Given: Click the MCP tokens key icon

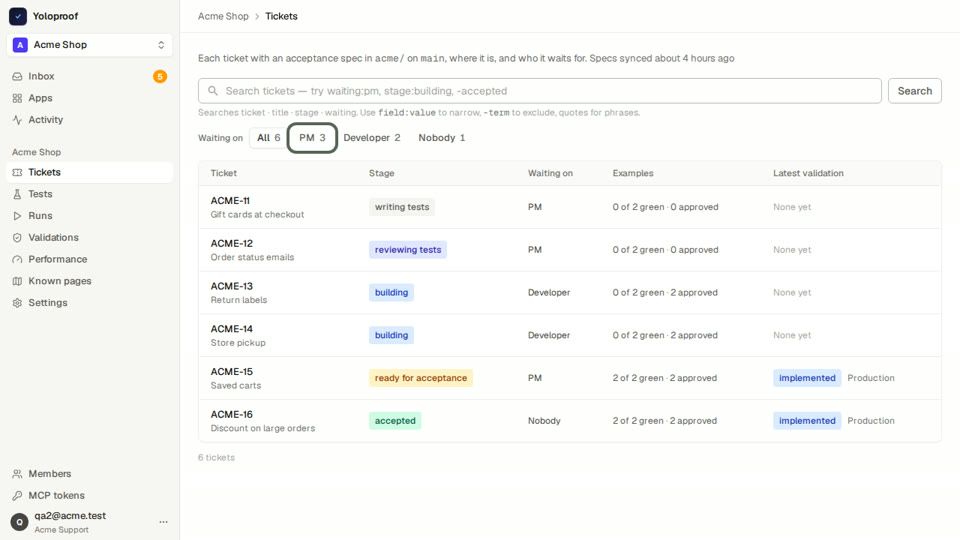Looking at the screenshot, I should tap(17, 496).
